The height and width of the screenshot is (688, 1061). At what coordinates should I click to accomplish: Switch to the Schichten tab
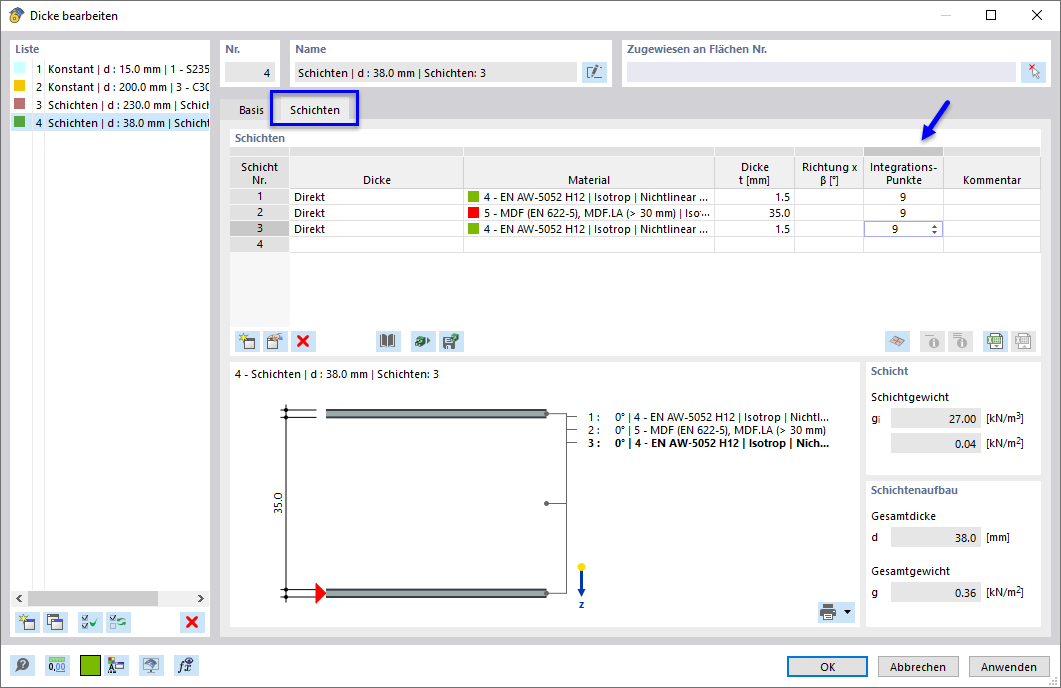pyautogui.click(x=315, y=110)
